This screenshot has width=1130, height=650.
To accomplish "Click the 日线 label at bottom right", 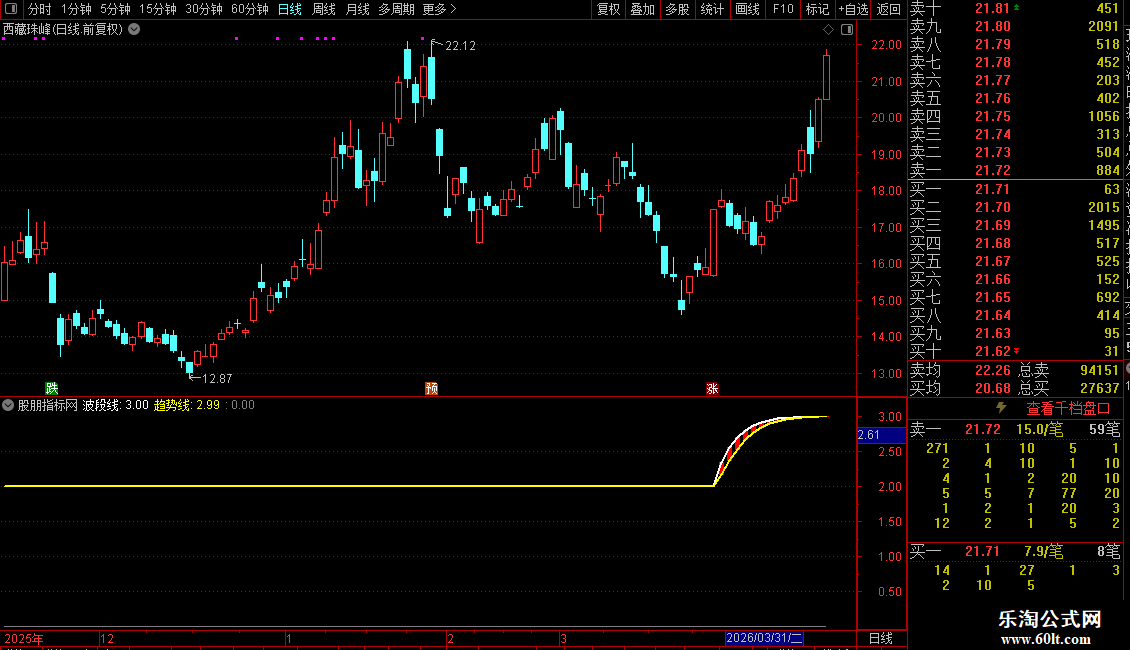I will (881, 638).
